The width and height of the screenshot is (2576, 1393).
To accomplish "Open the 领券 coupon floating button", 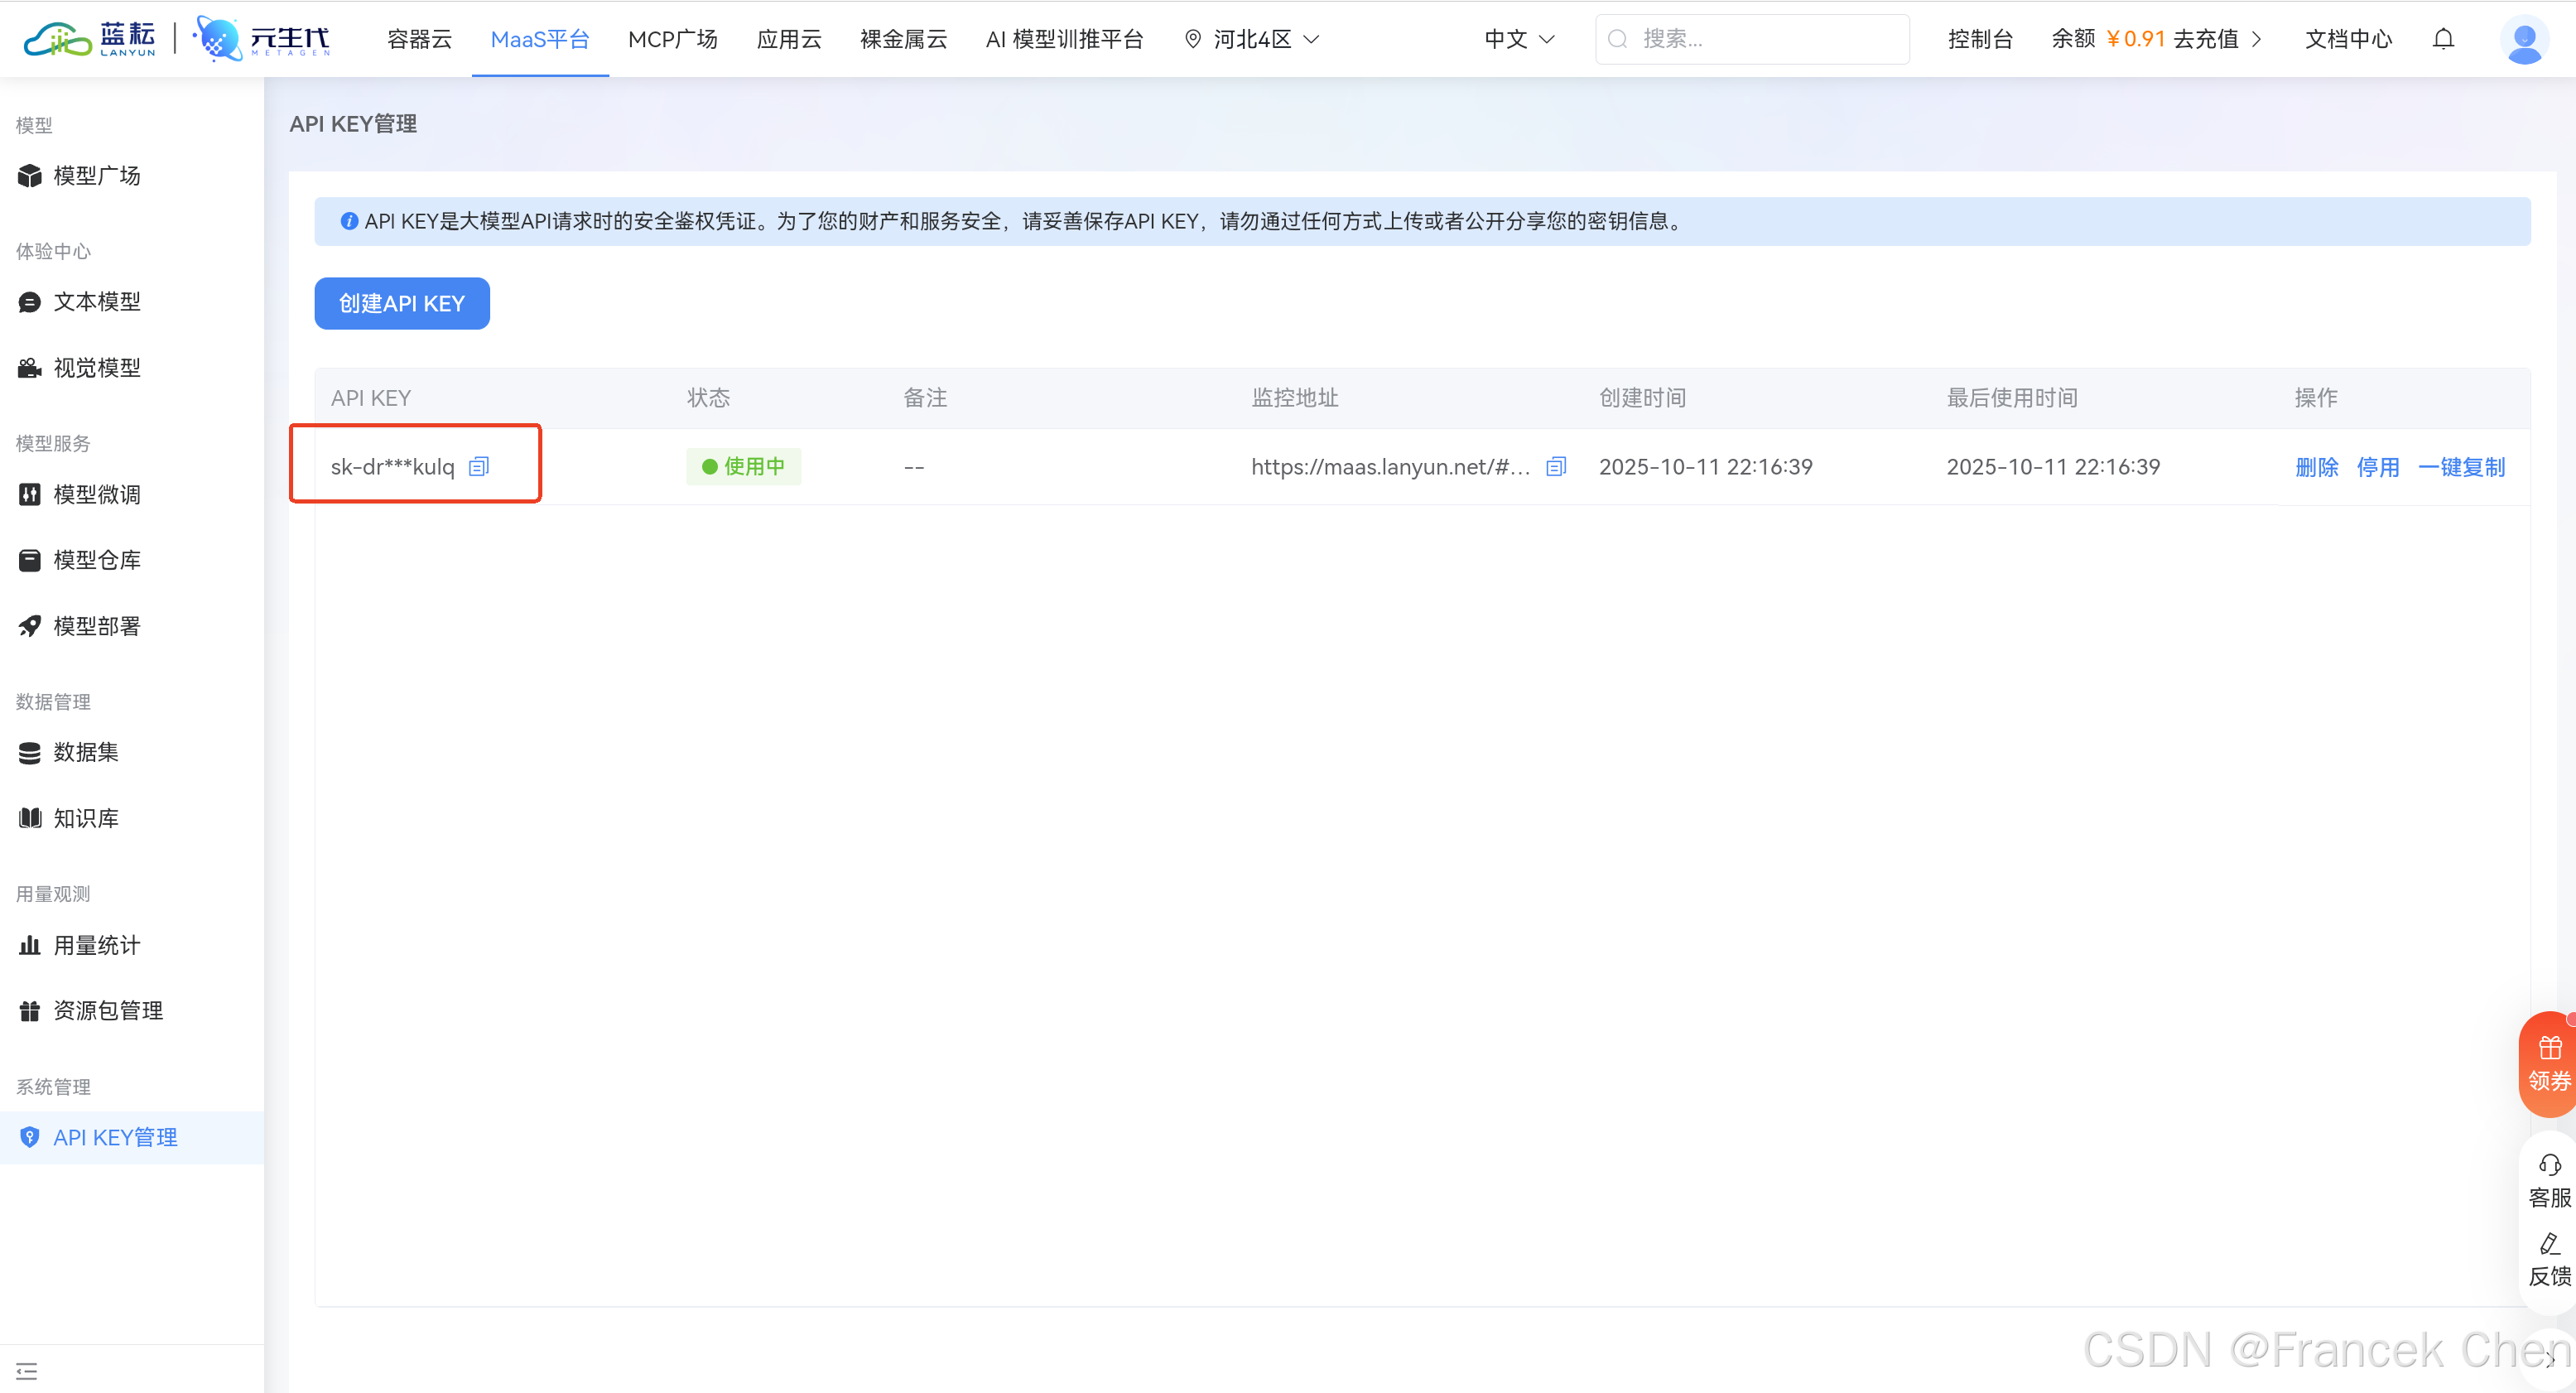I will click(2549, 1064).
